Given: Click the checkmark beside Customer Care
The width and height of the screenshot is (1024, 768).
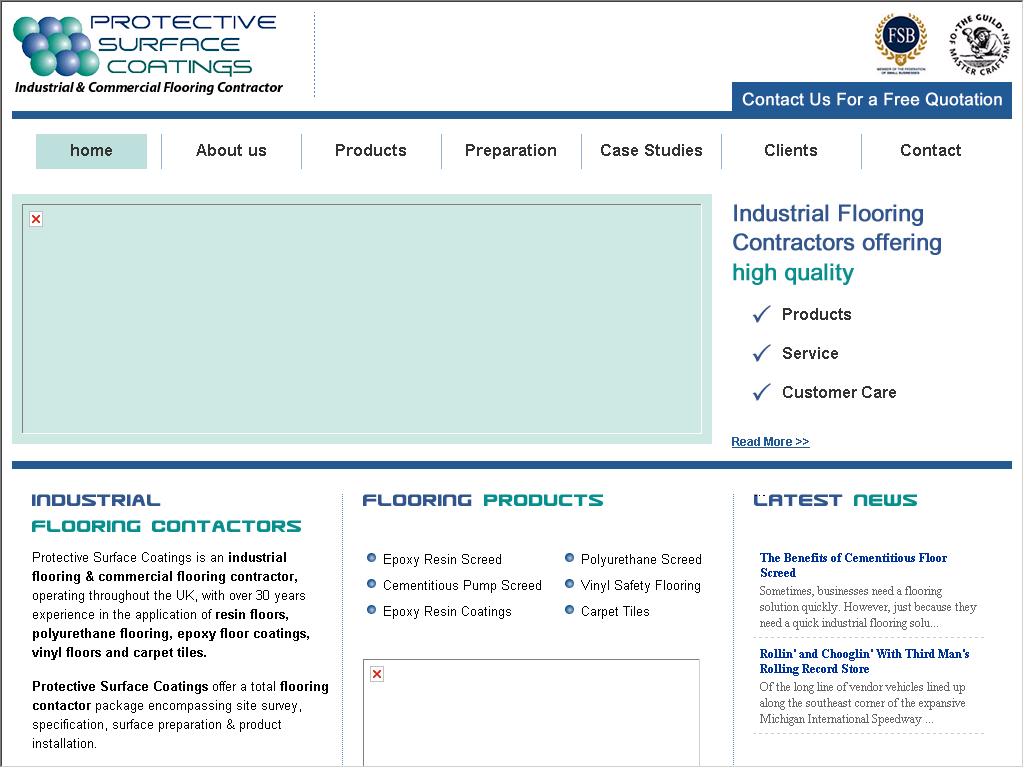Looking at the screenshot, I should (761, 392).
